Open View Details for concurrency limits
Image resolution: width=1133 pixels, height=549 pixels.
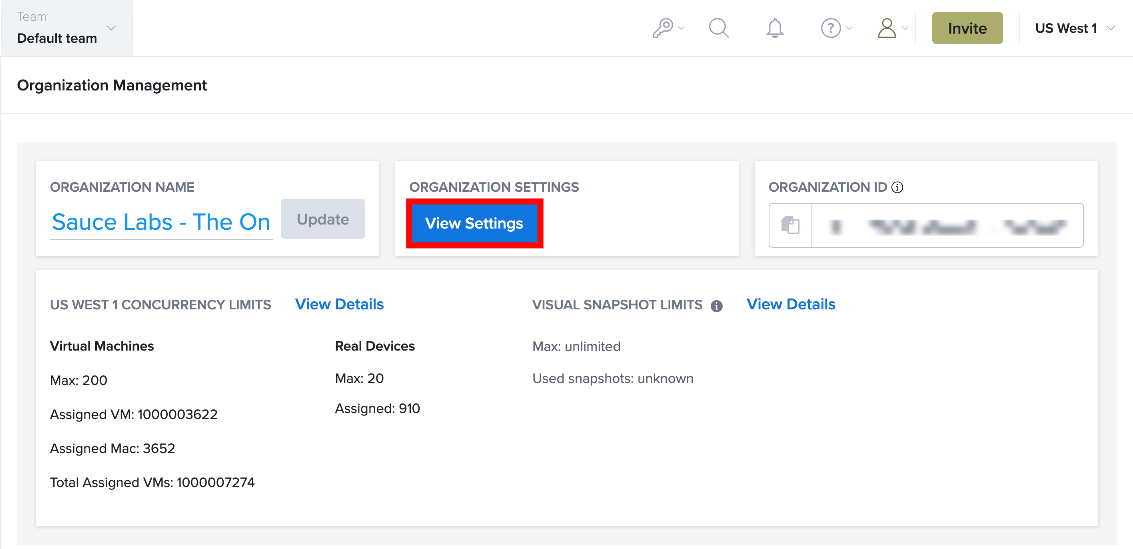[340, 304]
